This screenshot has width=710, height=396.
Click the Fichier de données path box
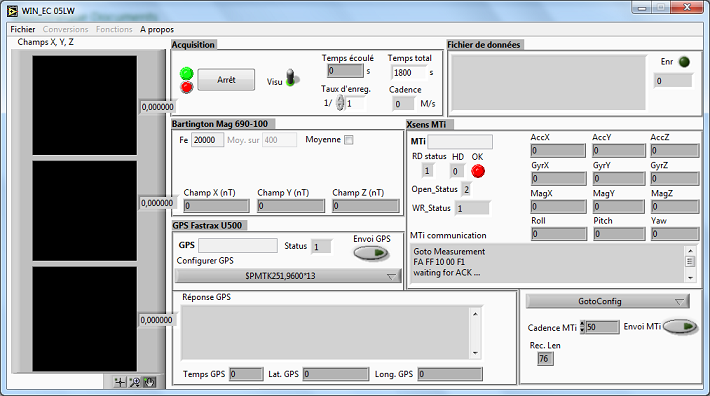pyautogui.click(x=548, y=82)
